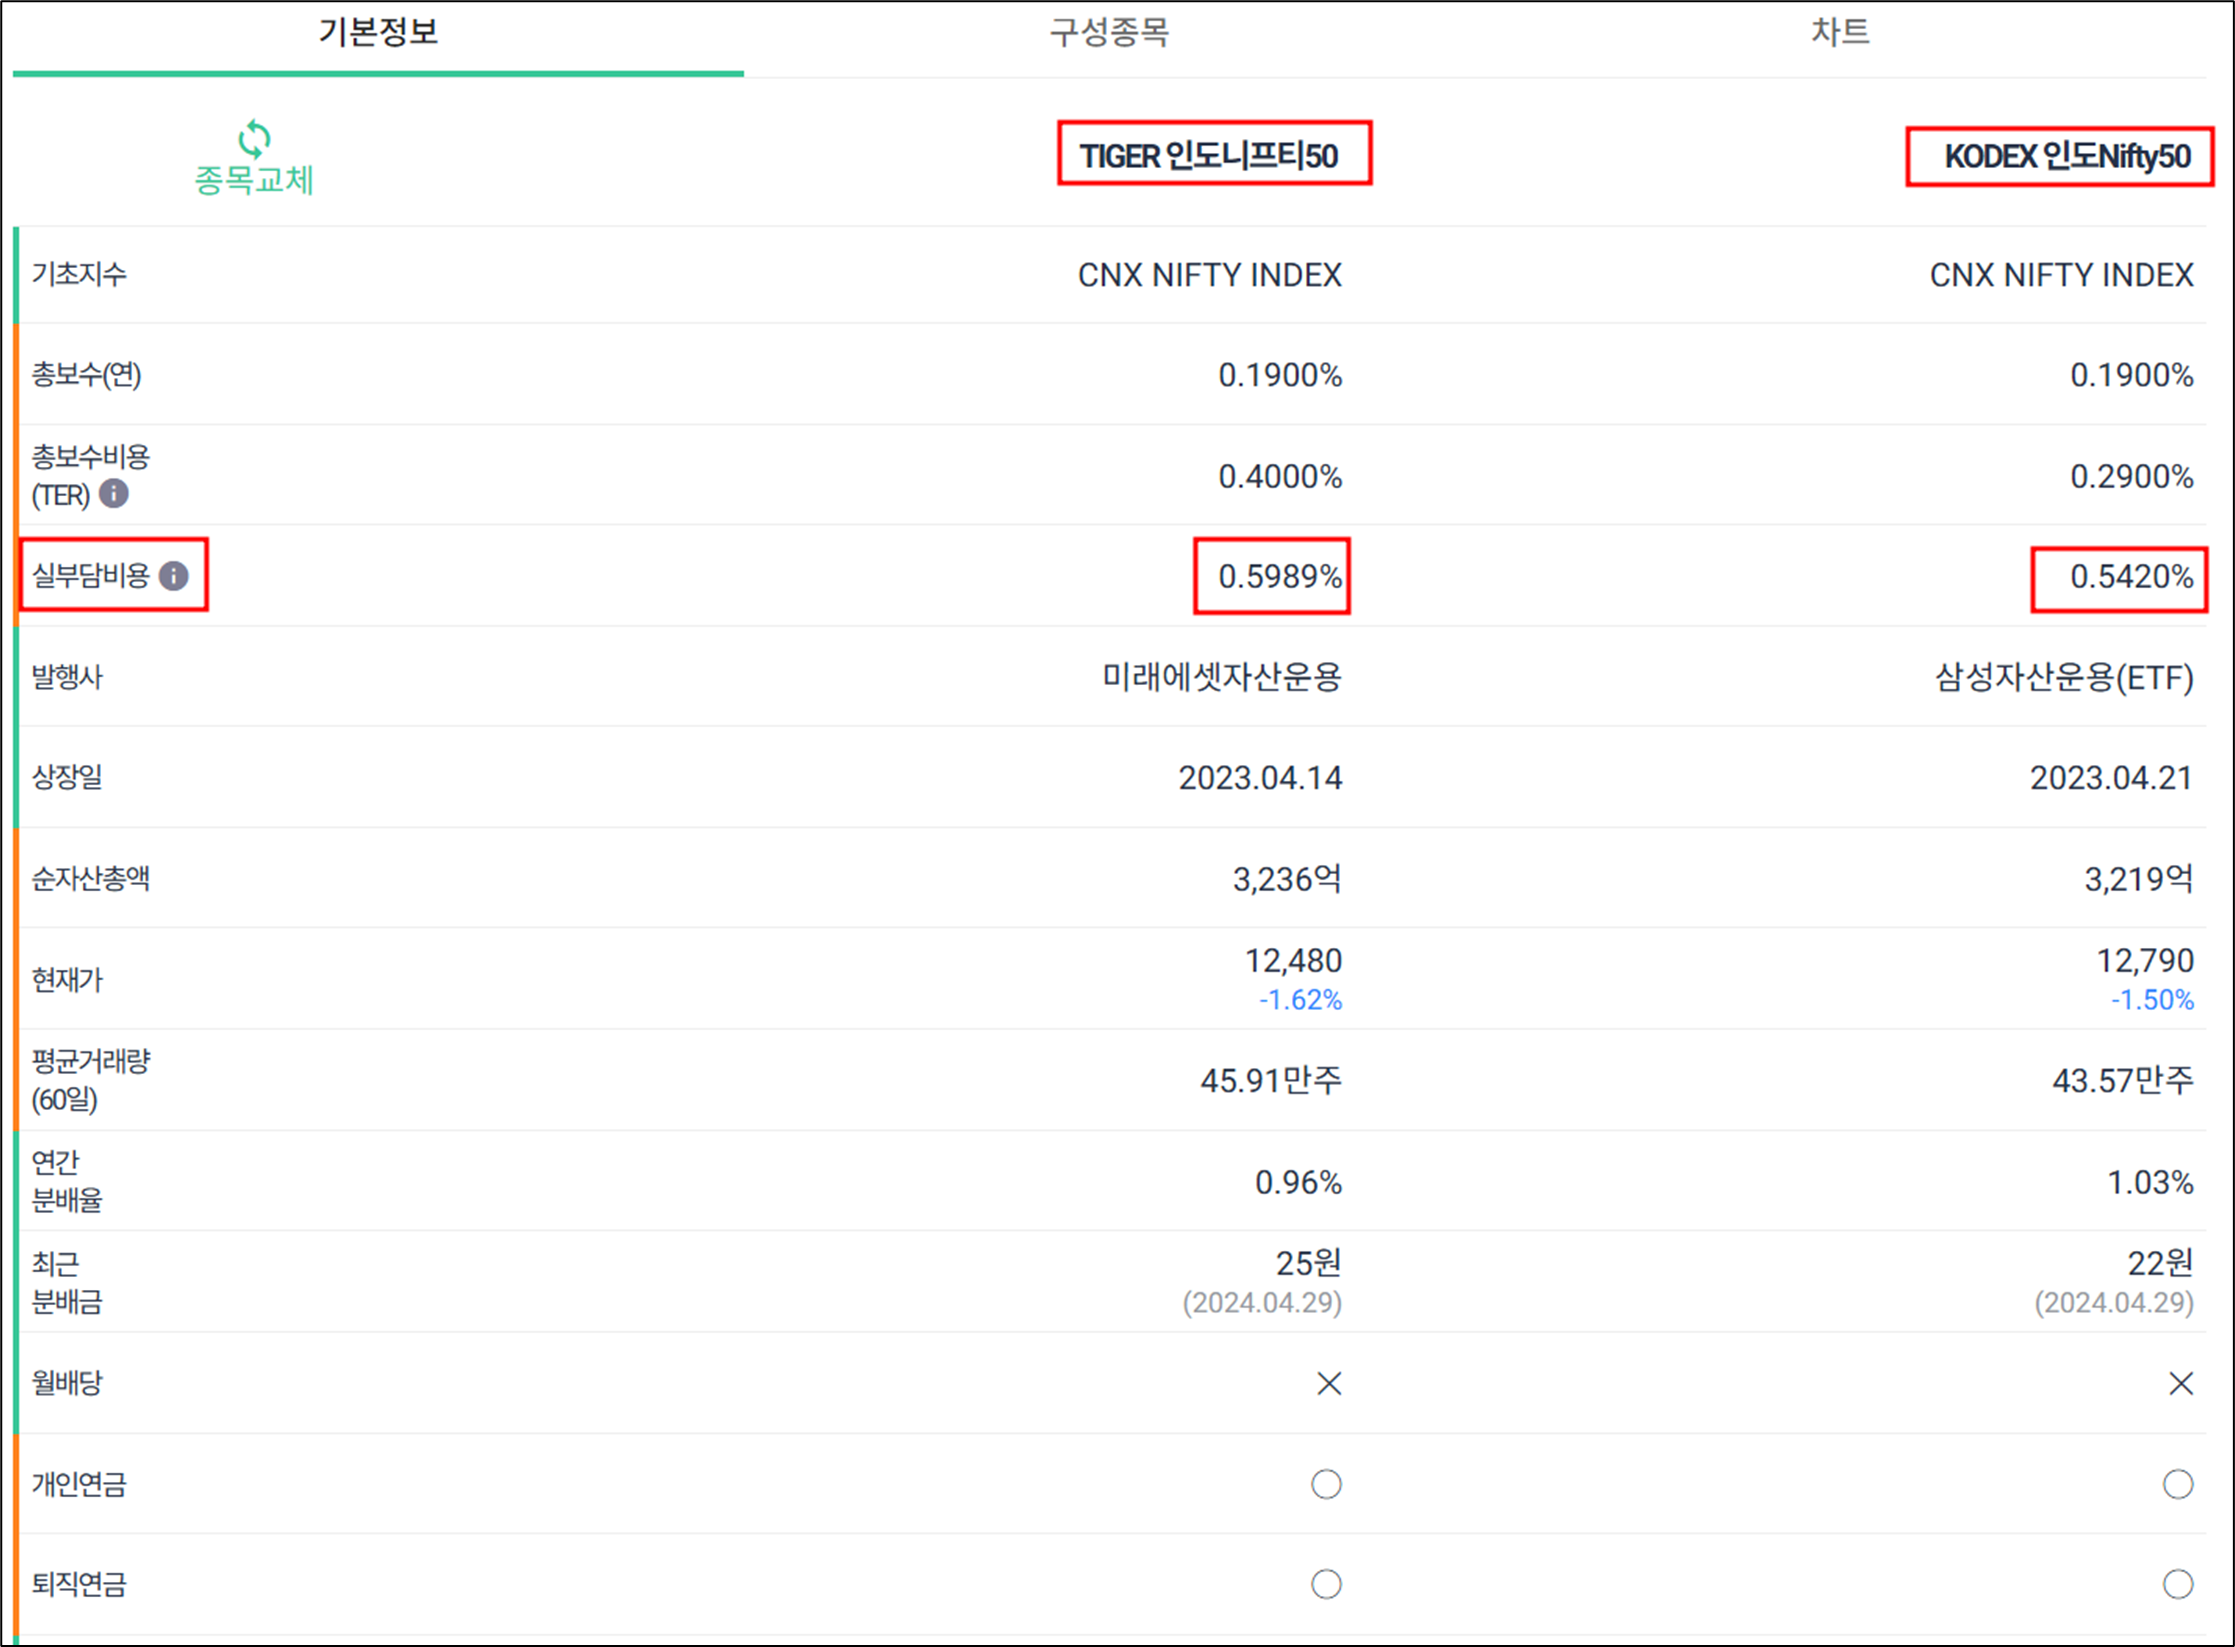Click the 발행사 row label
The width and height of the screenshot is (2235, 1647).
[x=67, y=677]
